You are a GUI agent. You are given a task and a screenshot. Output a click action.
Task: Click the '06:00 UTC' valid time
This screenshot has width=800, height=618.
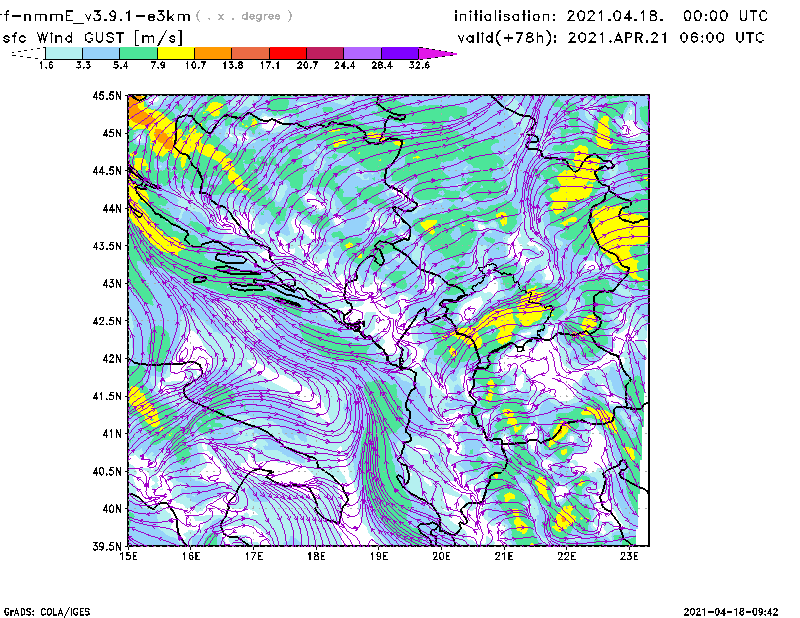tap(722, 38)
